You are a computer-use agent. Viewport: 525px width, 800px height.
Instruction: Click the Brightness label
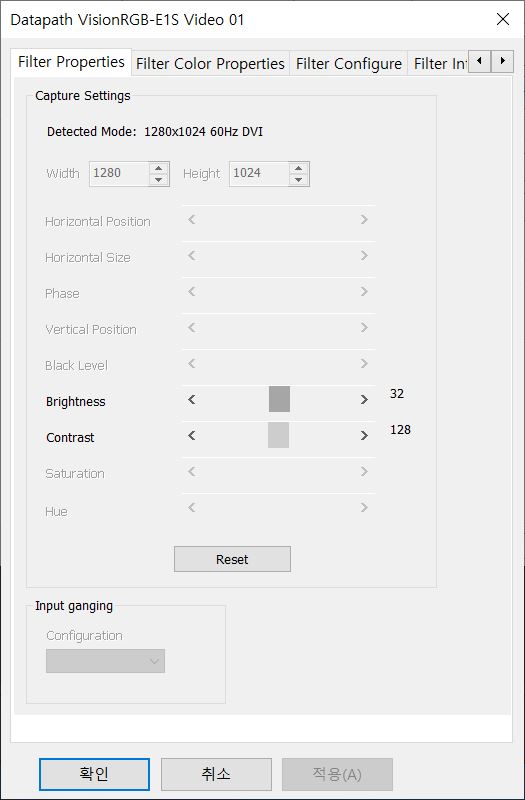pos(76,402)
